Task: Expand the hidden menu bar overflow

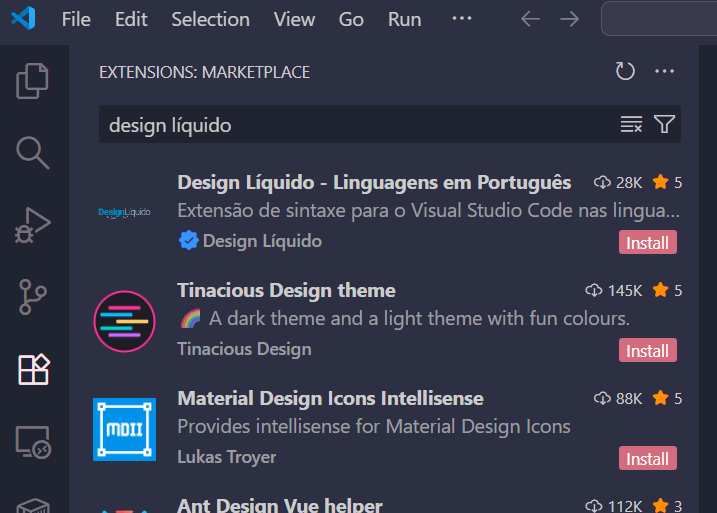Action: click(x=461, y=19)
